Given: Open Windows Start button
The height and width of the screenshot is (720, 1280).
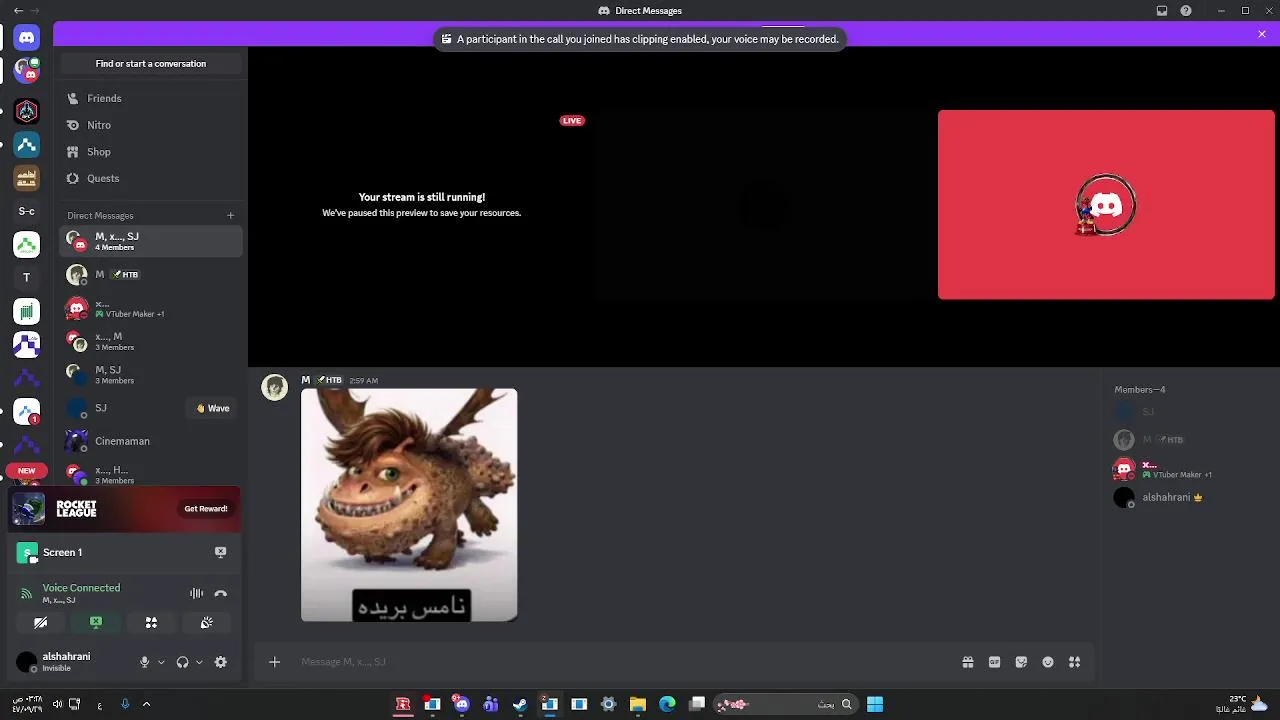Looking at the screenshot, I should tap(875, 704).
